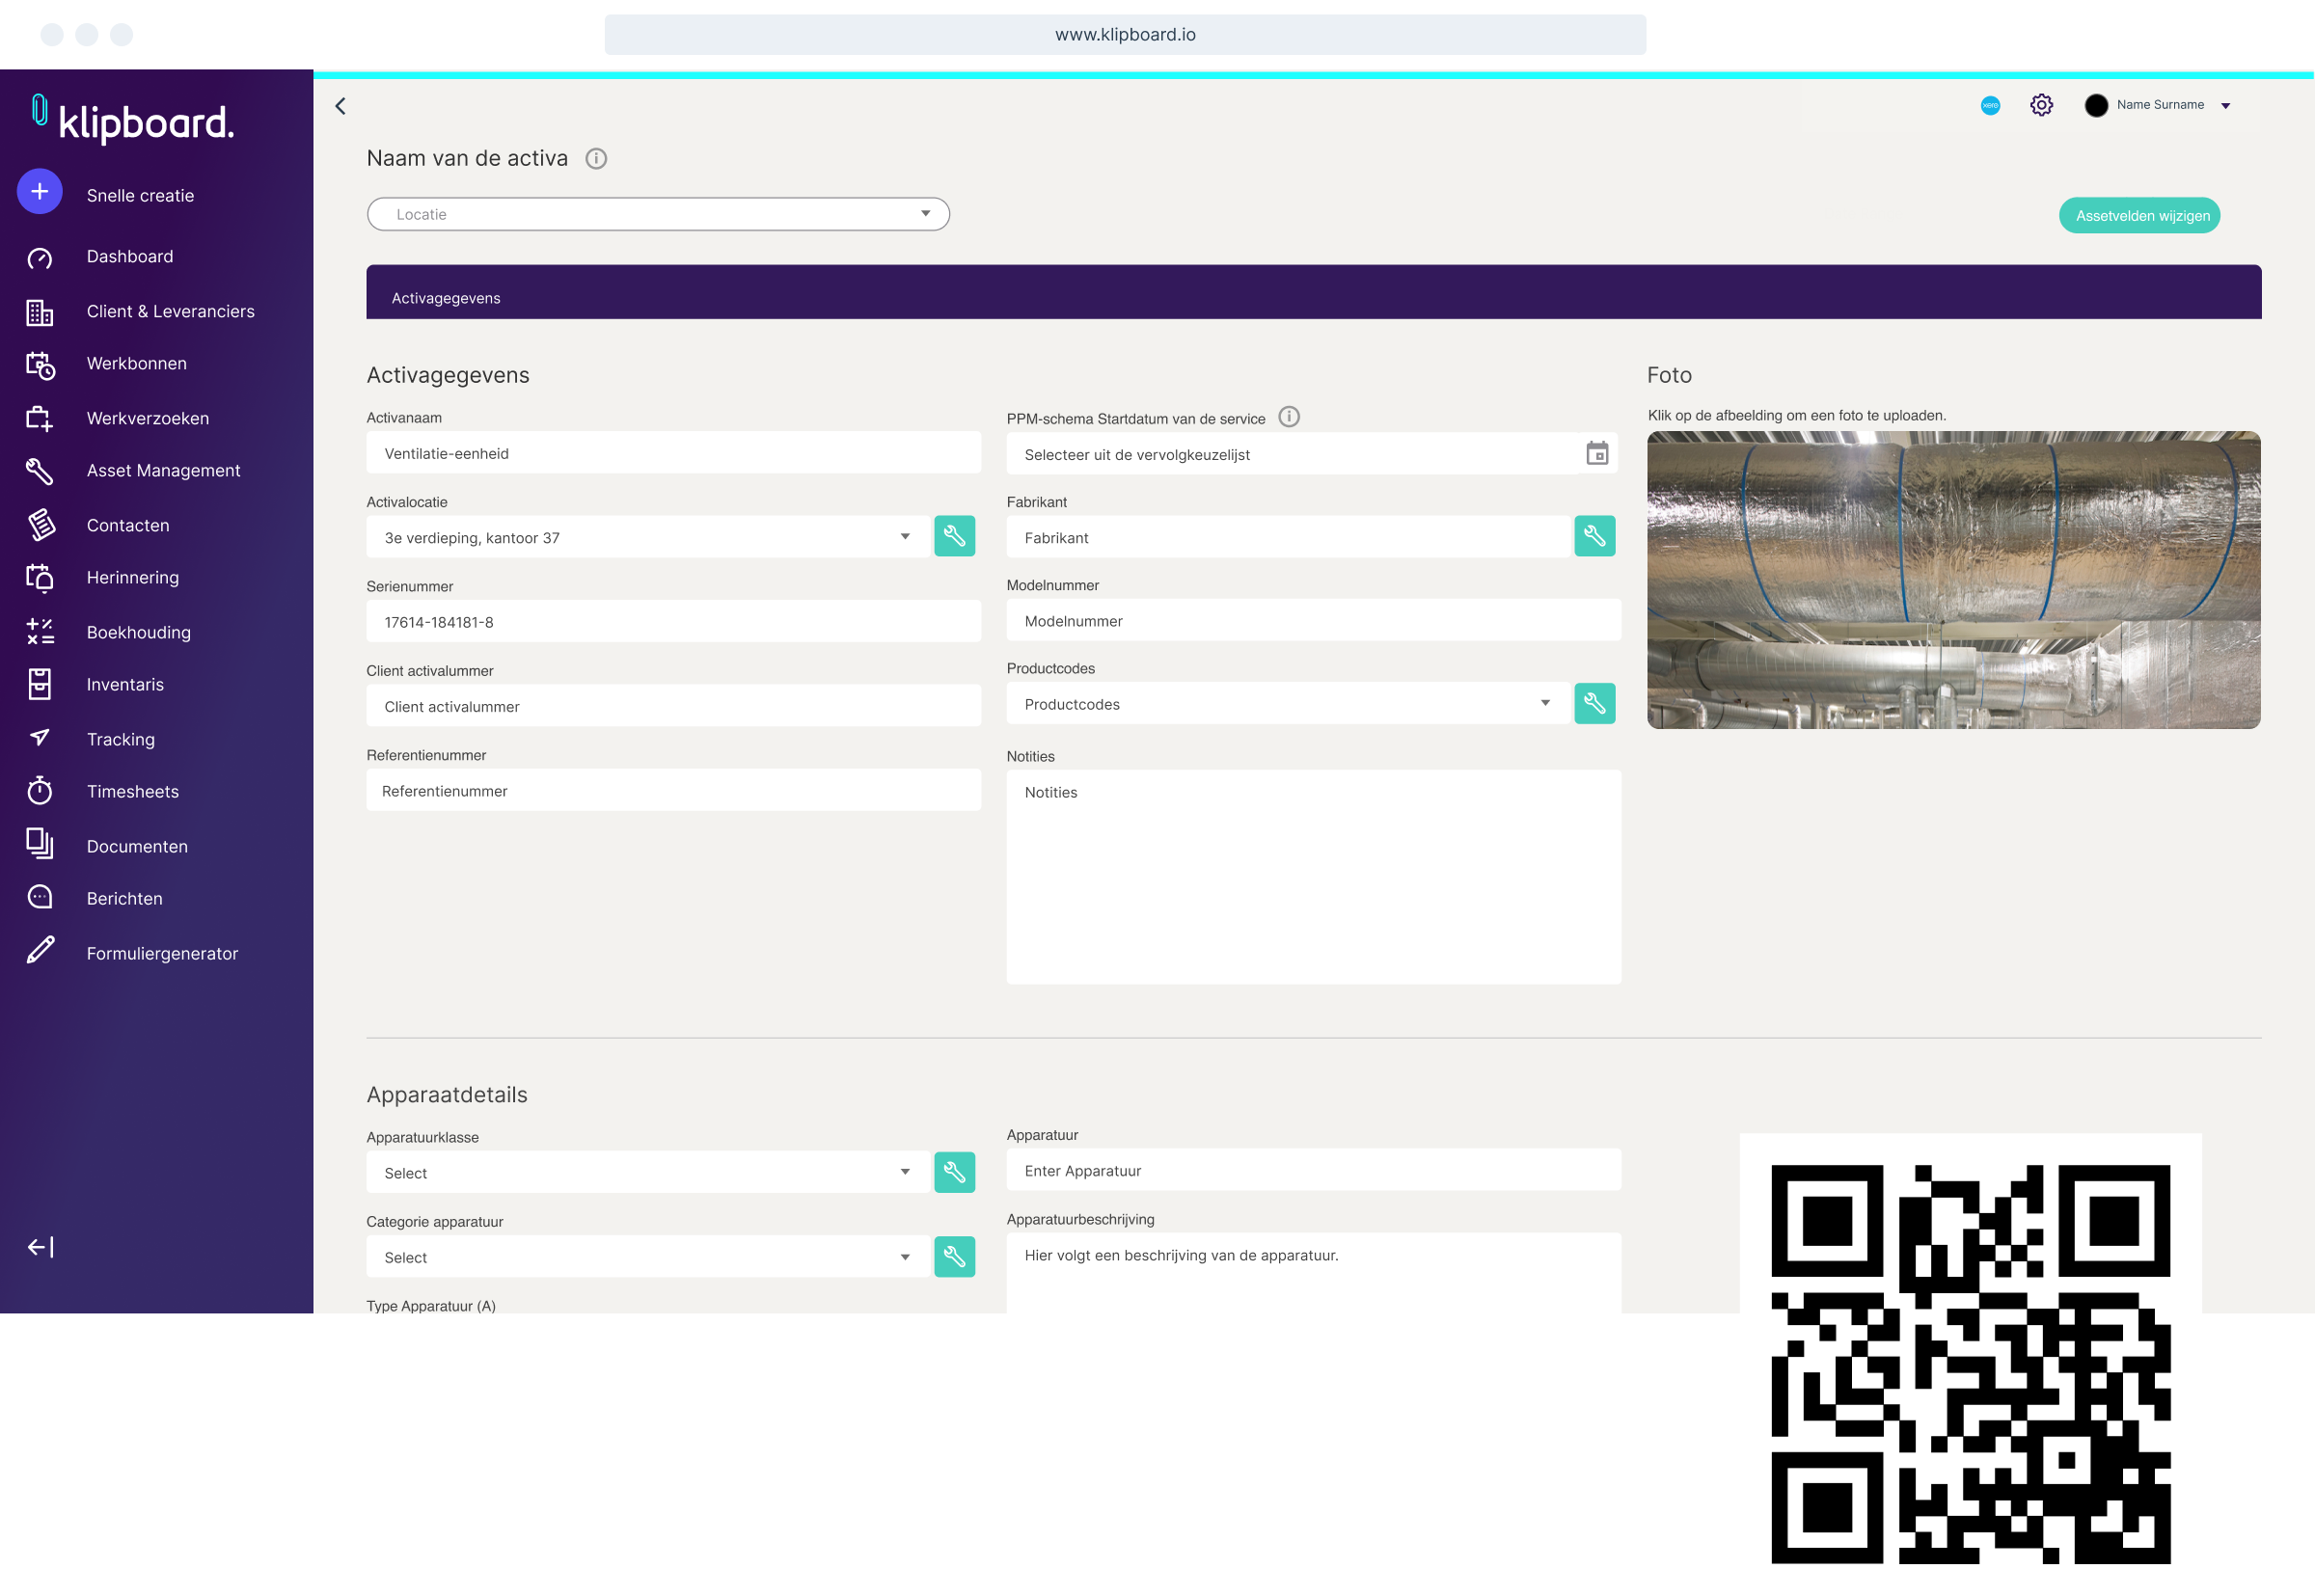Click the Notities text area
This screenshot has height=1596, width=2315.
(x=1315, y=877)
